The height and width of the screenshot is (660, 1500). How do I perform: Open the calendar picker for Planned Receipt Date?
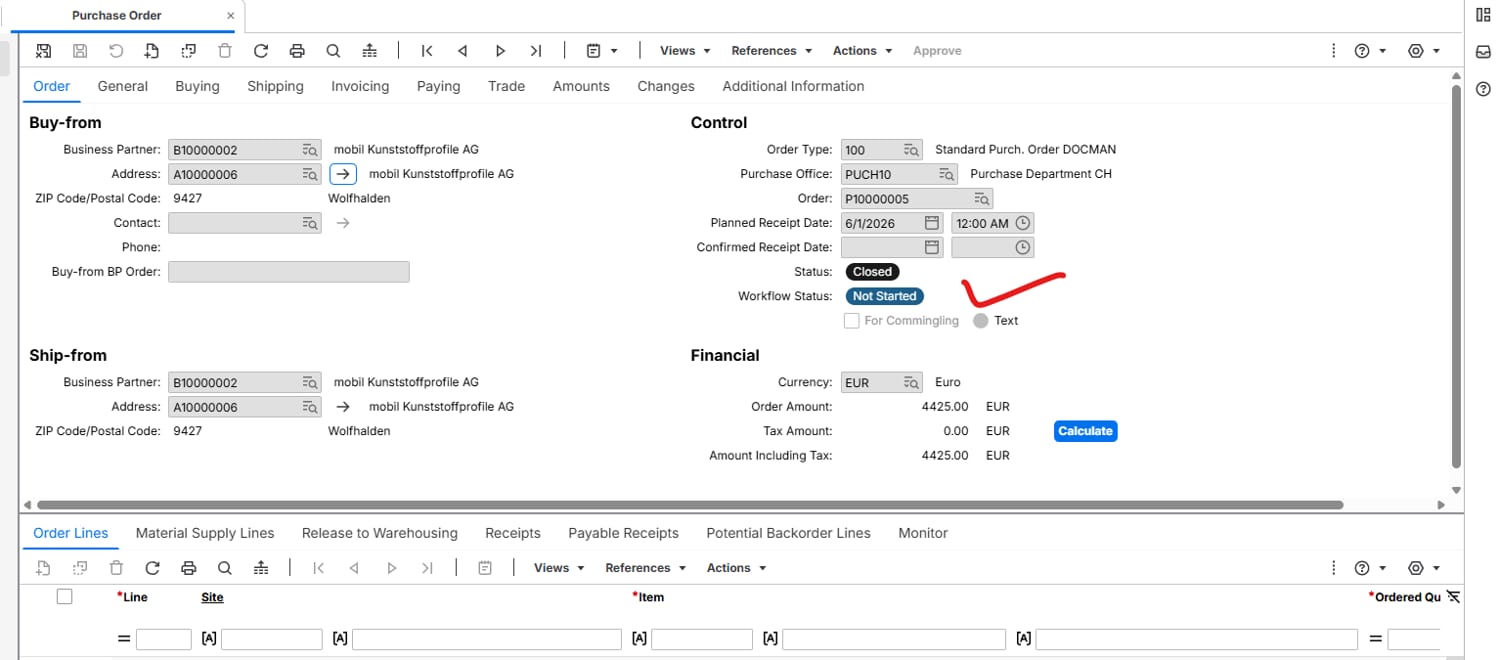(932, 223)
